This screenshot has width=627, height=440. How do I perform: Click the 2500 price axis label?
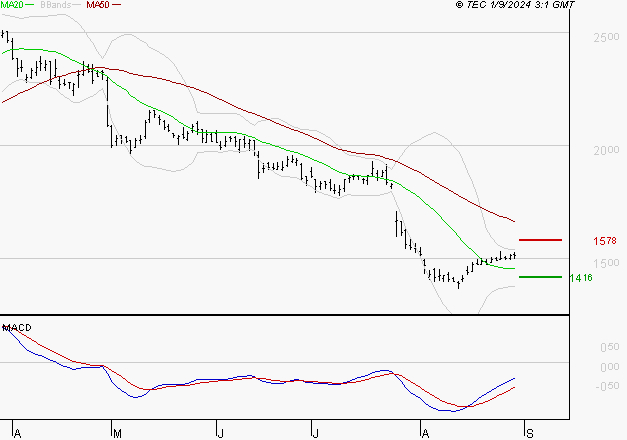pos(606,37)
